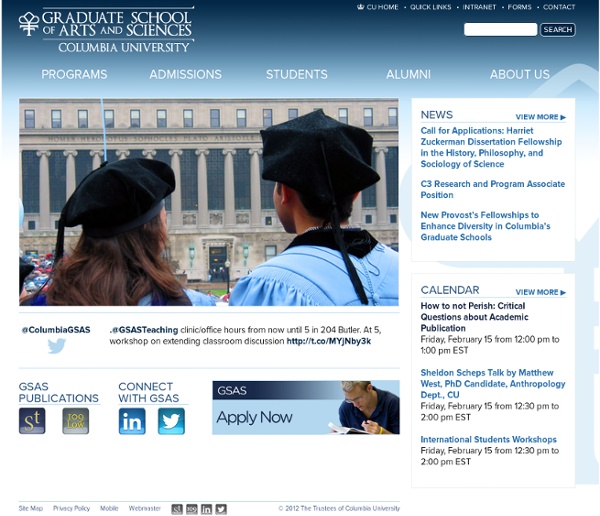Open the Twitter icon under Connect with GSAS
This screenshot has width=600, height=516.
click(x=171, y=421)
